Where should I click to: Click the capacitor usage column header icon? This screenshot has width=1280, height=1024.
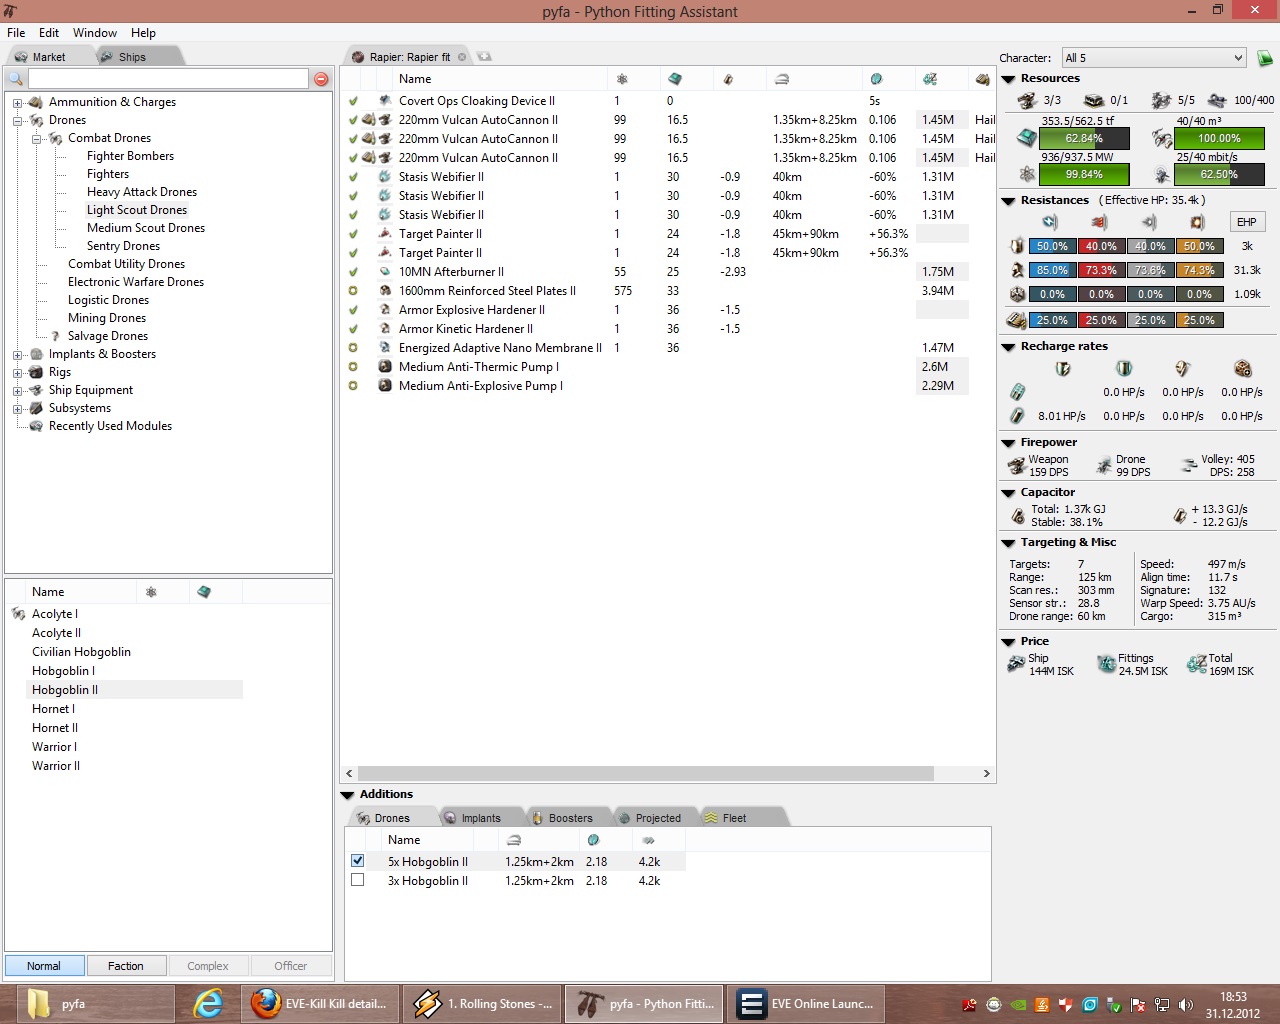[728, 79]
